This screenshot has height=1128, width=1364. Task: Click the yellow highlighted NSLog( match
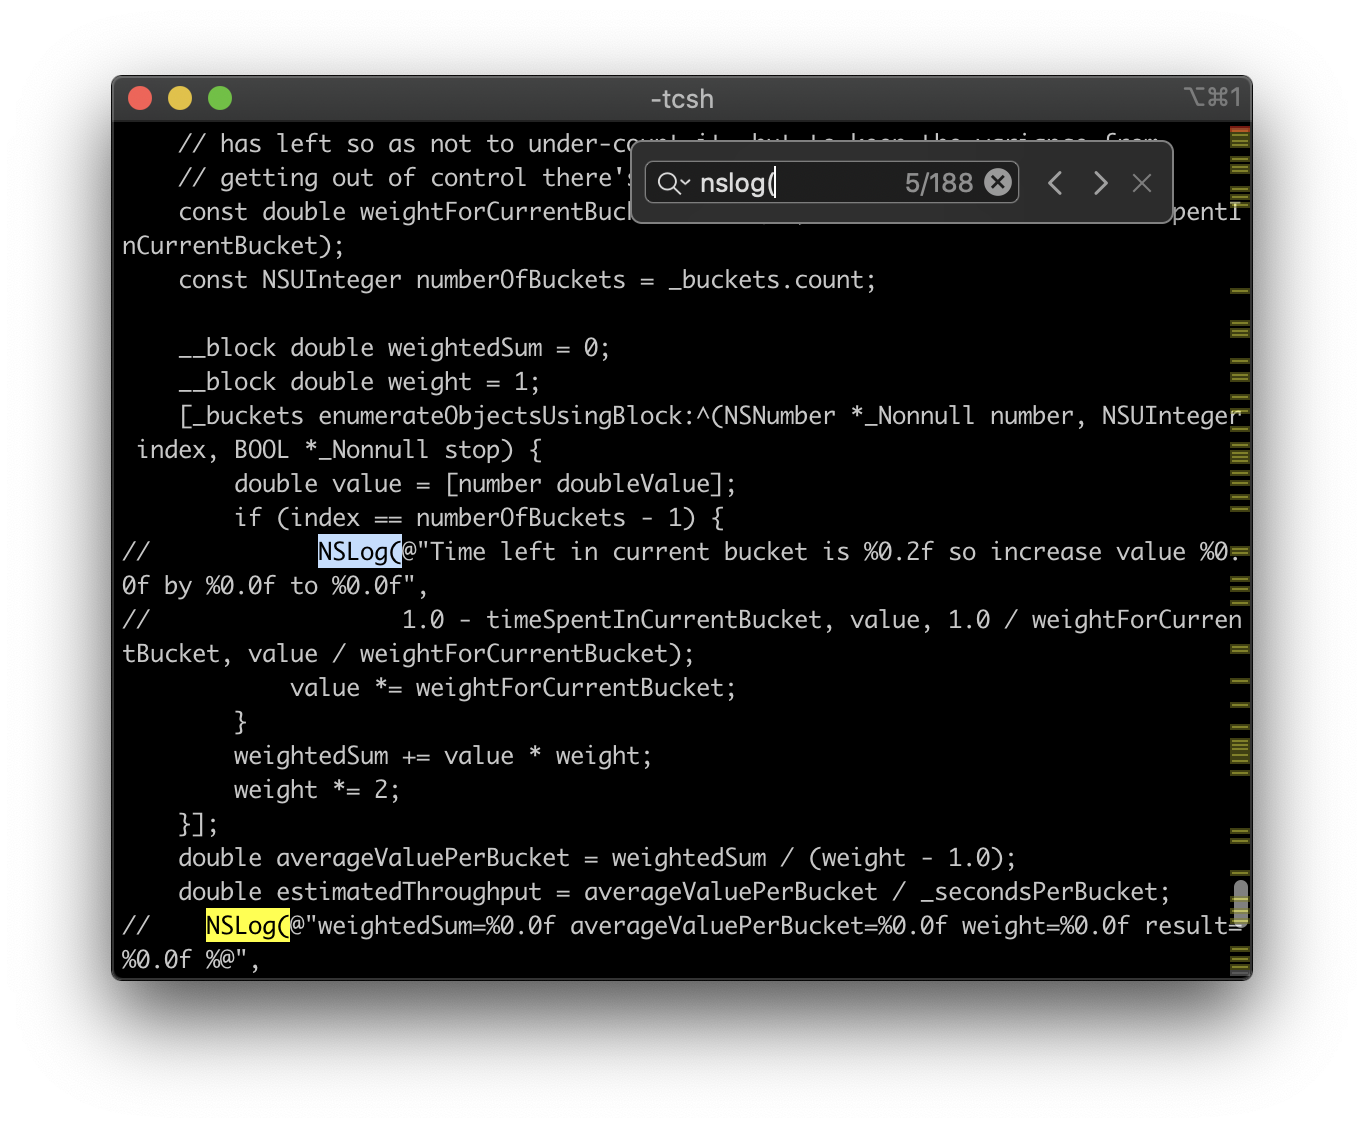[247, 926]
